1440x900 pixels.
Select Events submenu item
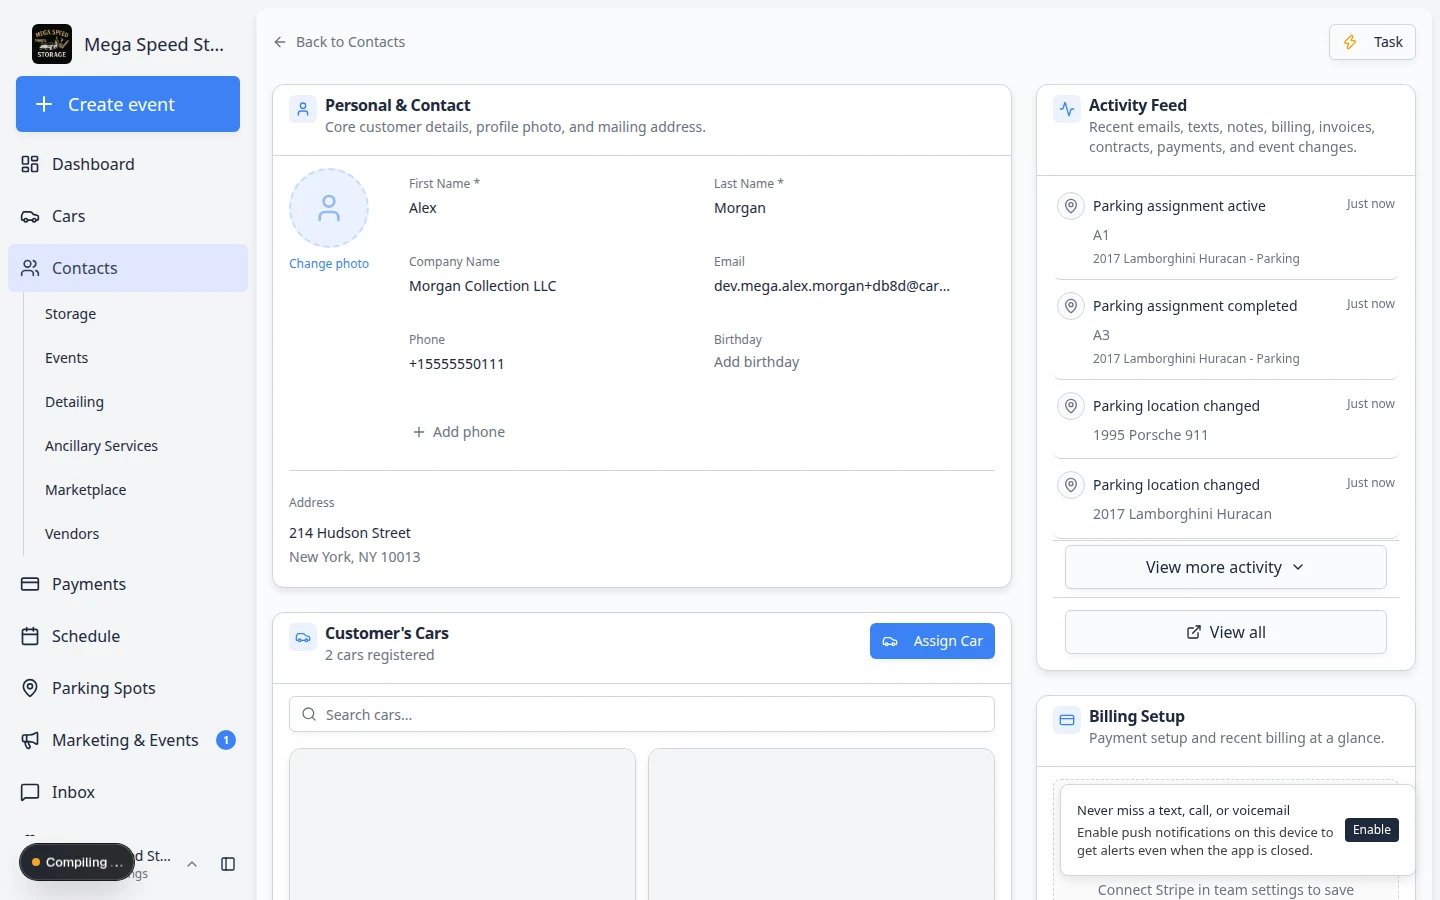(66, 358)
